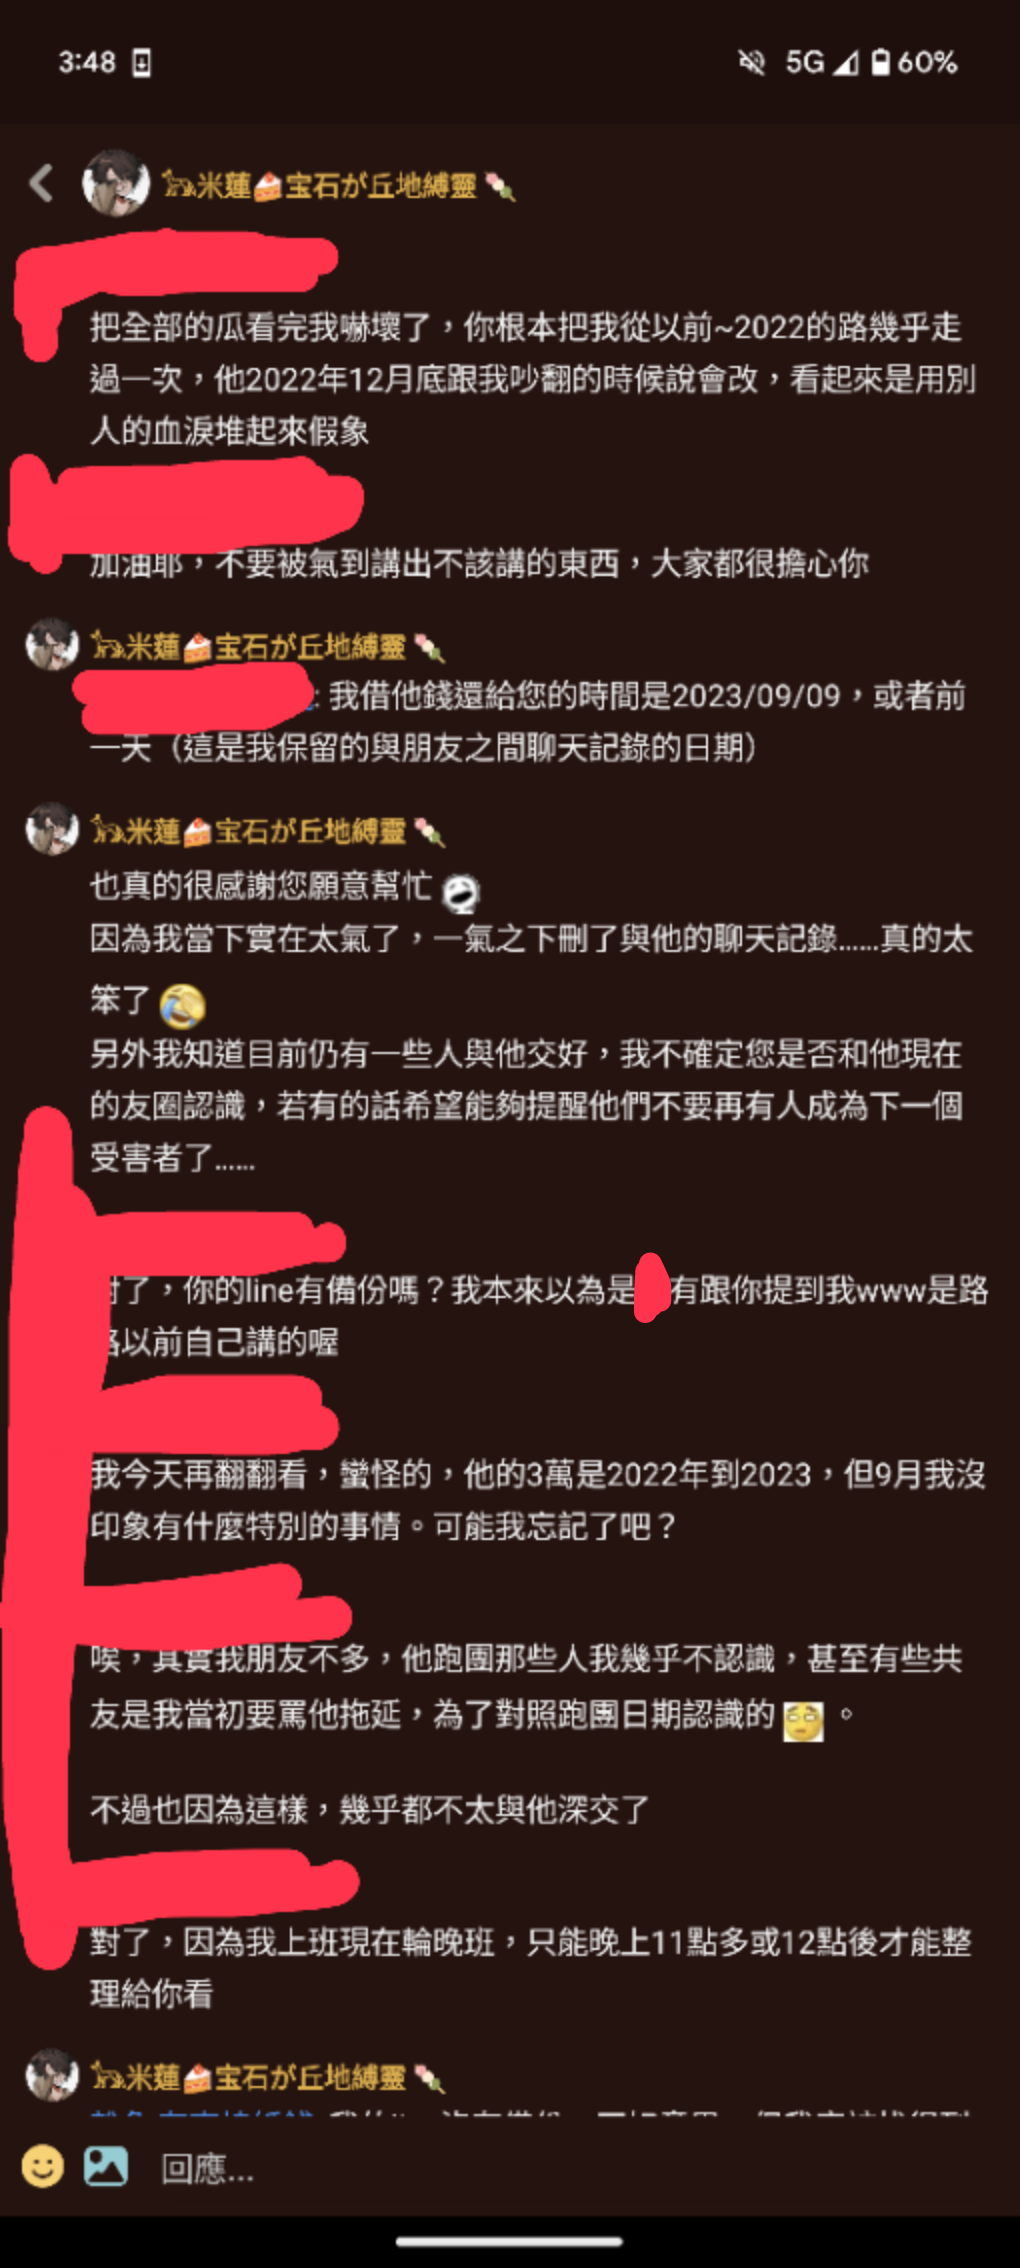Image resolution: width=1020 pixels, height=2268 pixels.
Task: Tap the back arrow in header
Action: point(41,184)
